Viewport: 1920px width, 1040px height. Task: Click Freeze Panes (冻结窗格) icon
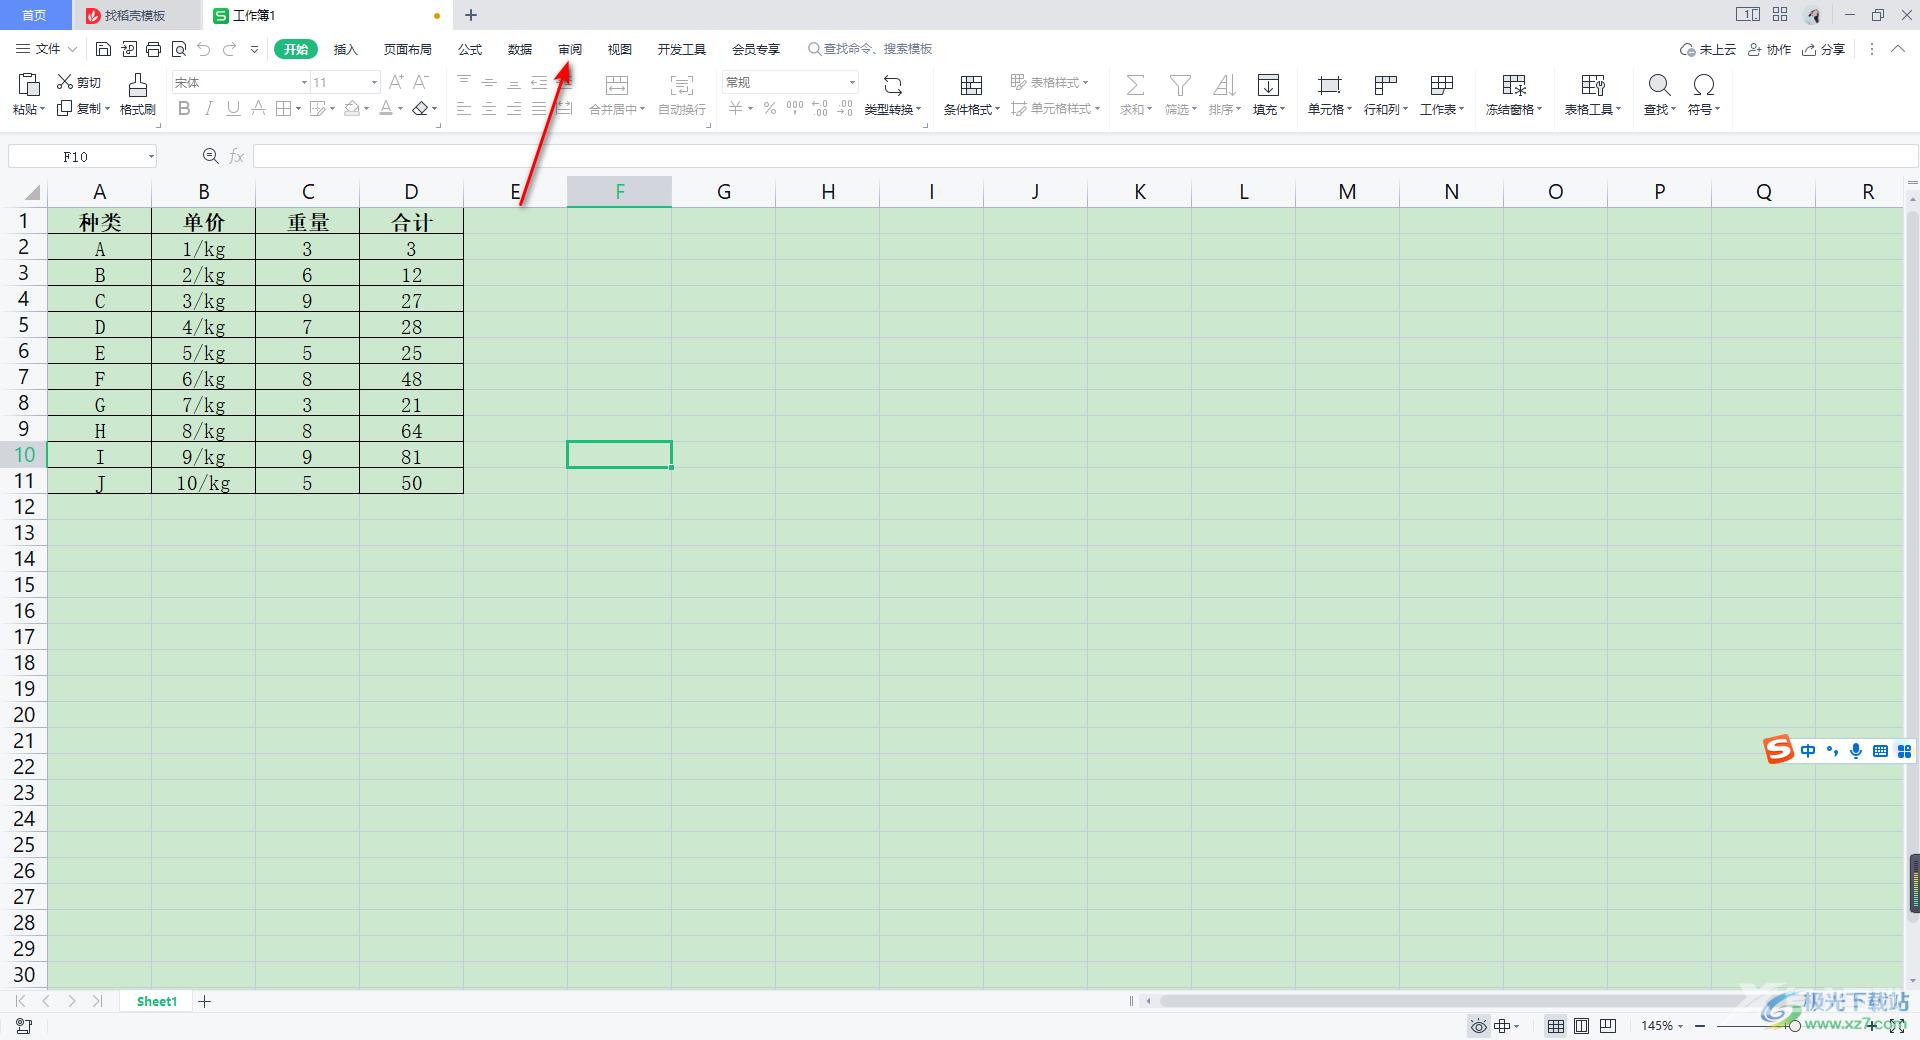tap(1514, 85)
